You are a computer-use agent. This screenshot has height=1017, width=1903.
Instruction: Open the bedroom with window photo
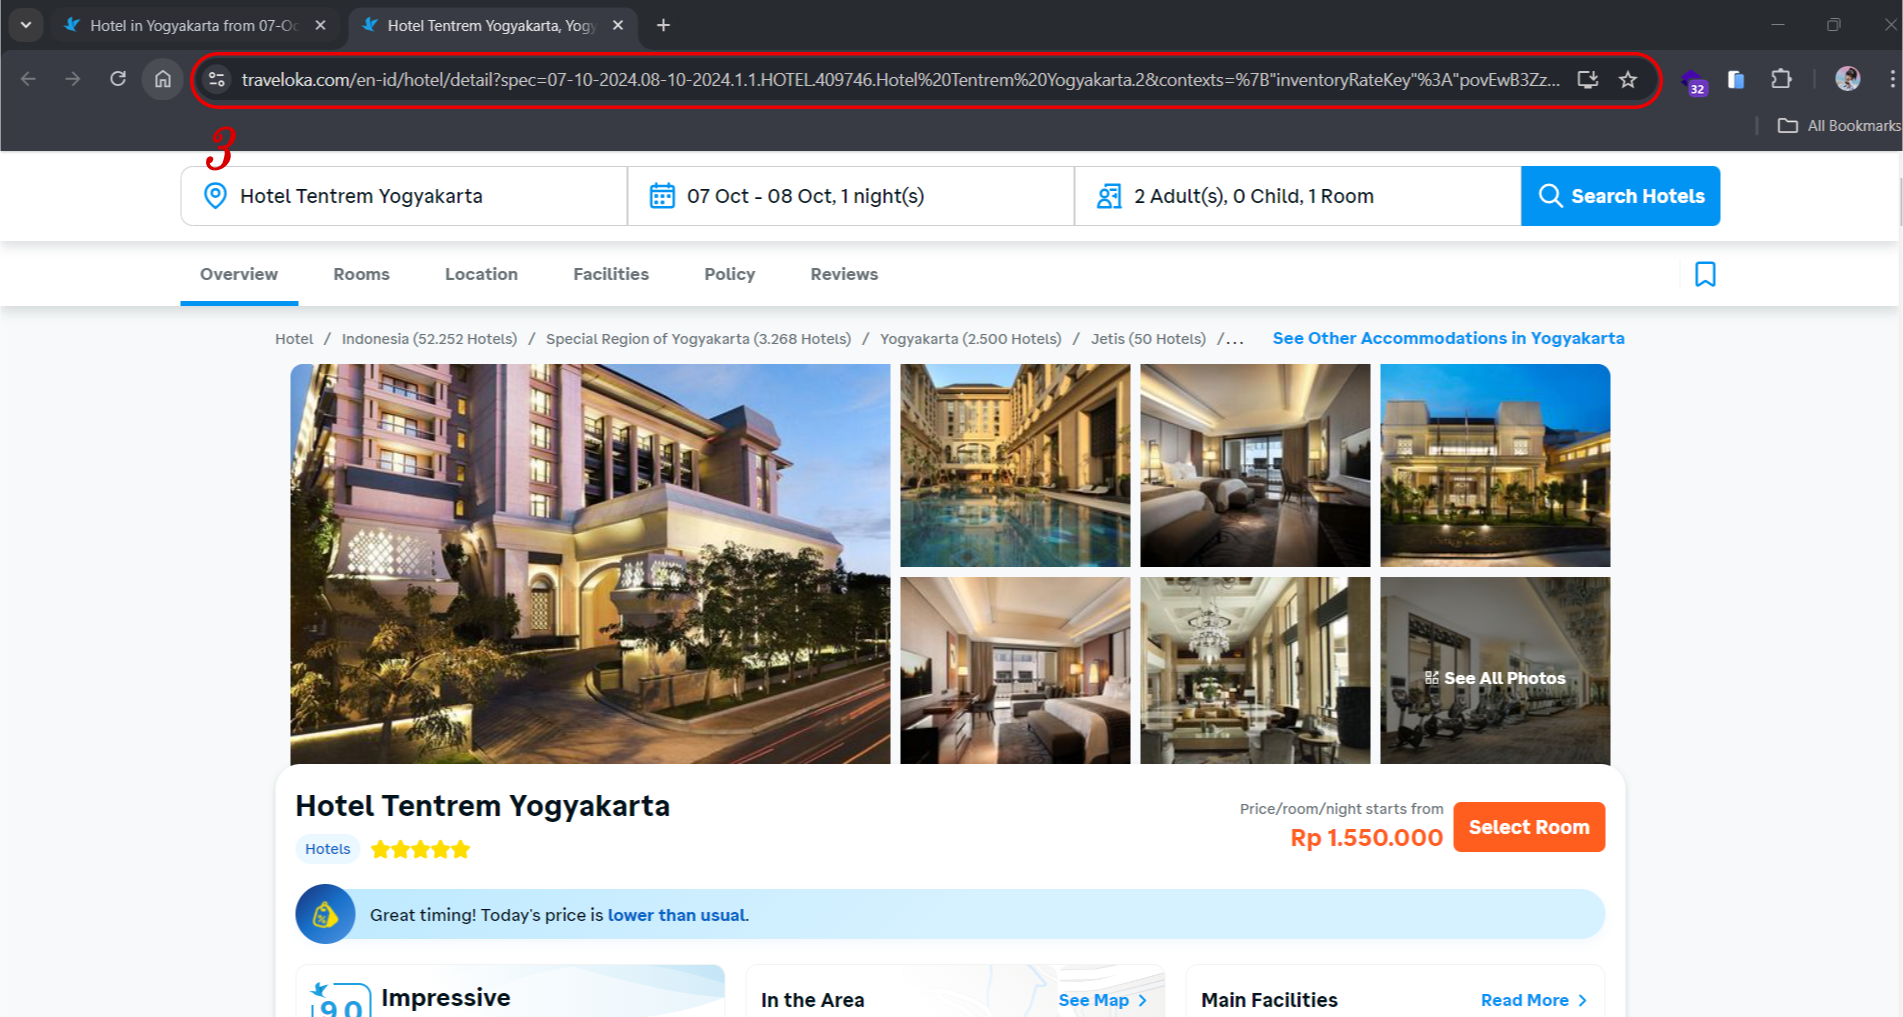pos(1255,465)
